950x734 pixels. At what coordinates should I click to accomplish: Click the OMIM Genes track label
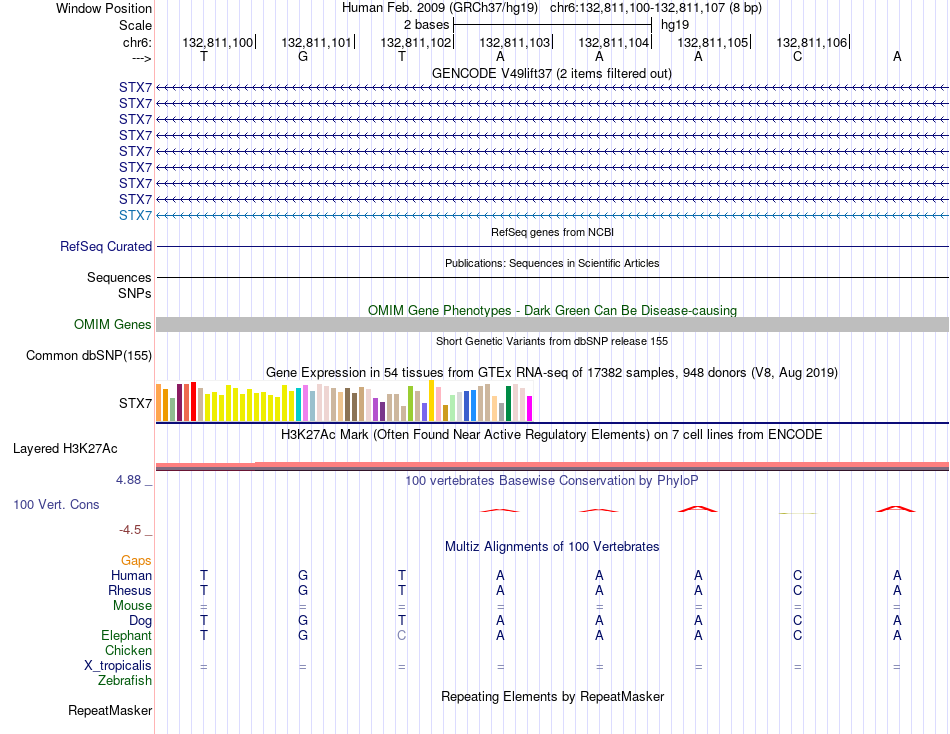click(x=112, y=324)
